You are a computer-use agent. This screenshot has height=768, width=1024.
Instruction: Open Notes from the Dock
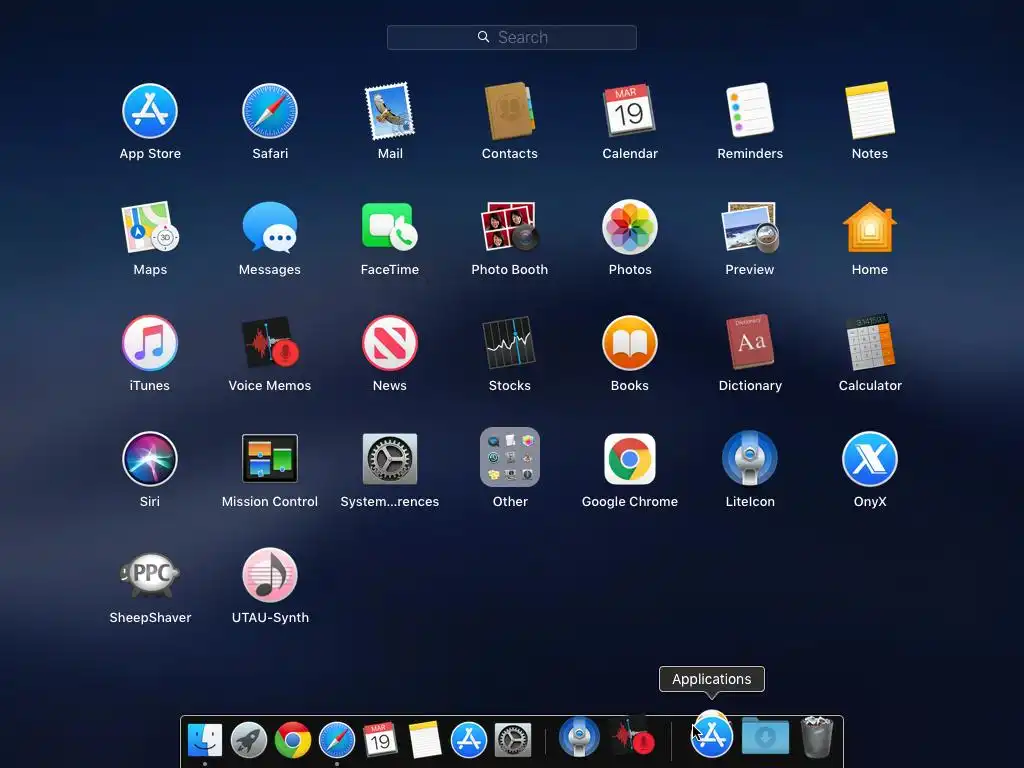[x=425, y=740]
